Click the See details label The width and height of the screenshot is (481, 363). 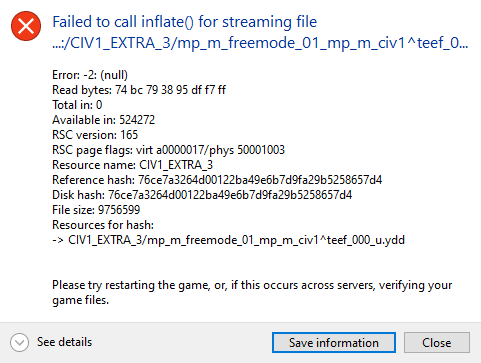(64, 342)
